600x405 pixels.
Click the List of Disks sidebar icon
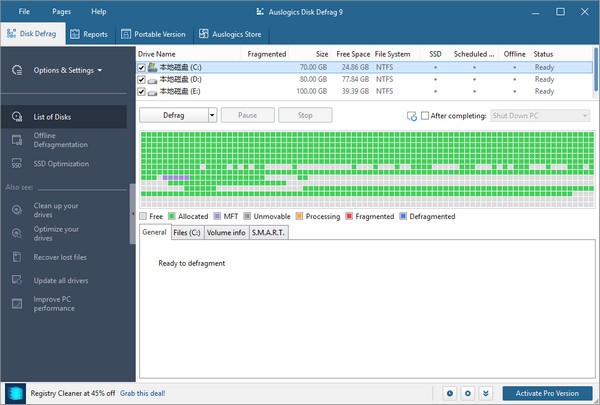click(17, 117)
